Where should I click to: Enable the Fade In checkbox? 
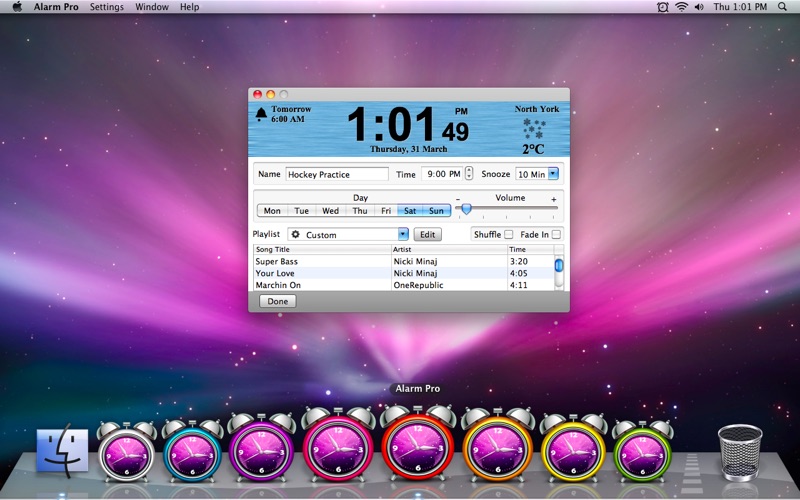[556, 234]
